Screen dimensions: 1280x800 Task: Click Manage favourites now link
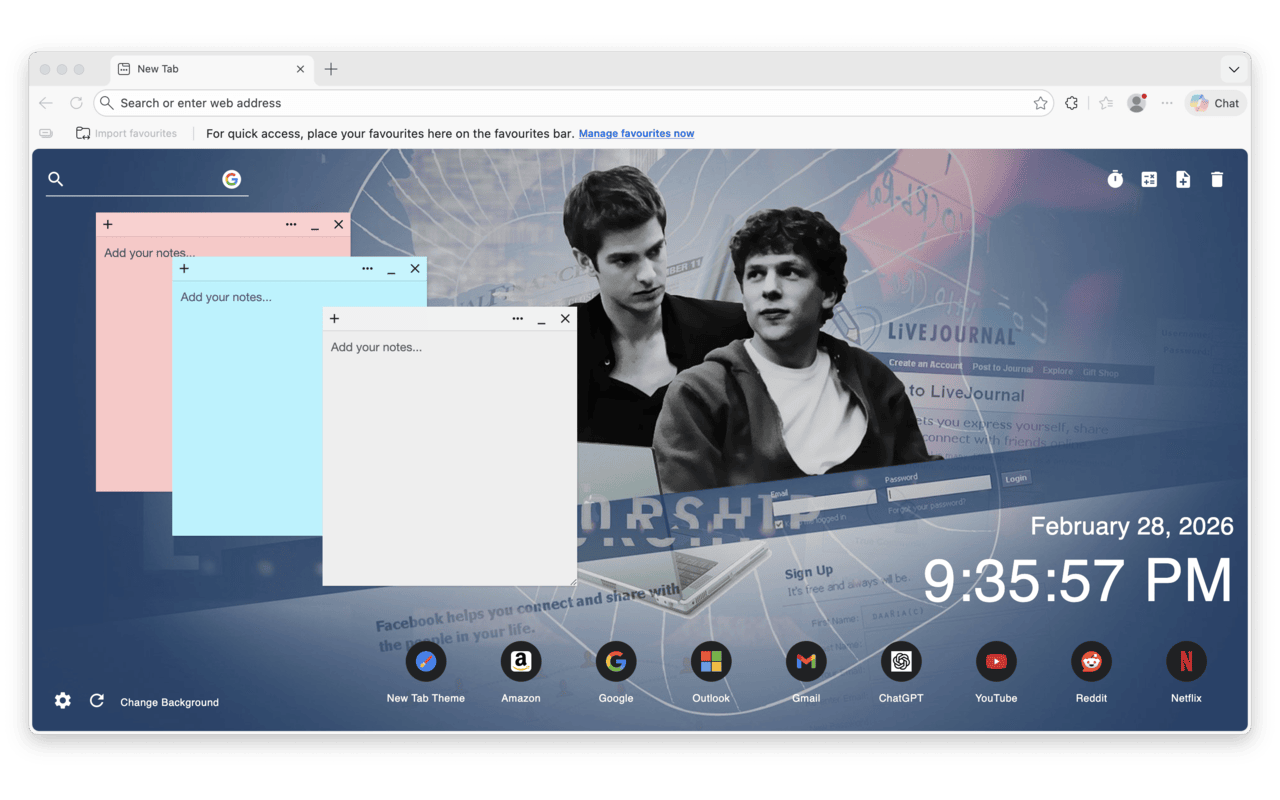click(x=636, y=133)
